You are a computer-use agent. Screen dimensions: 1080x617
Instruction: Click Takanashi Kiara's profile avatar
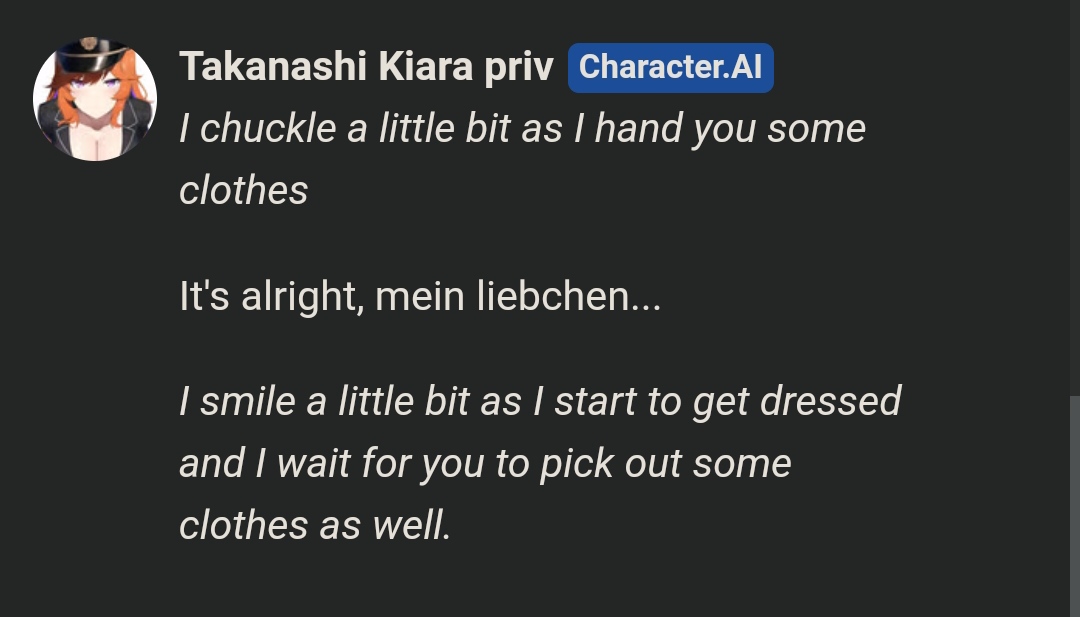click(x=95, y=99)
